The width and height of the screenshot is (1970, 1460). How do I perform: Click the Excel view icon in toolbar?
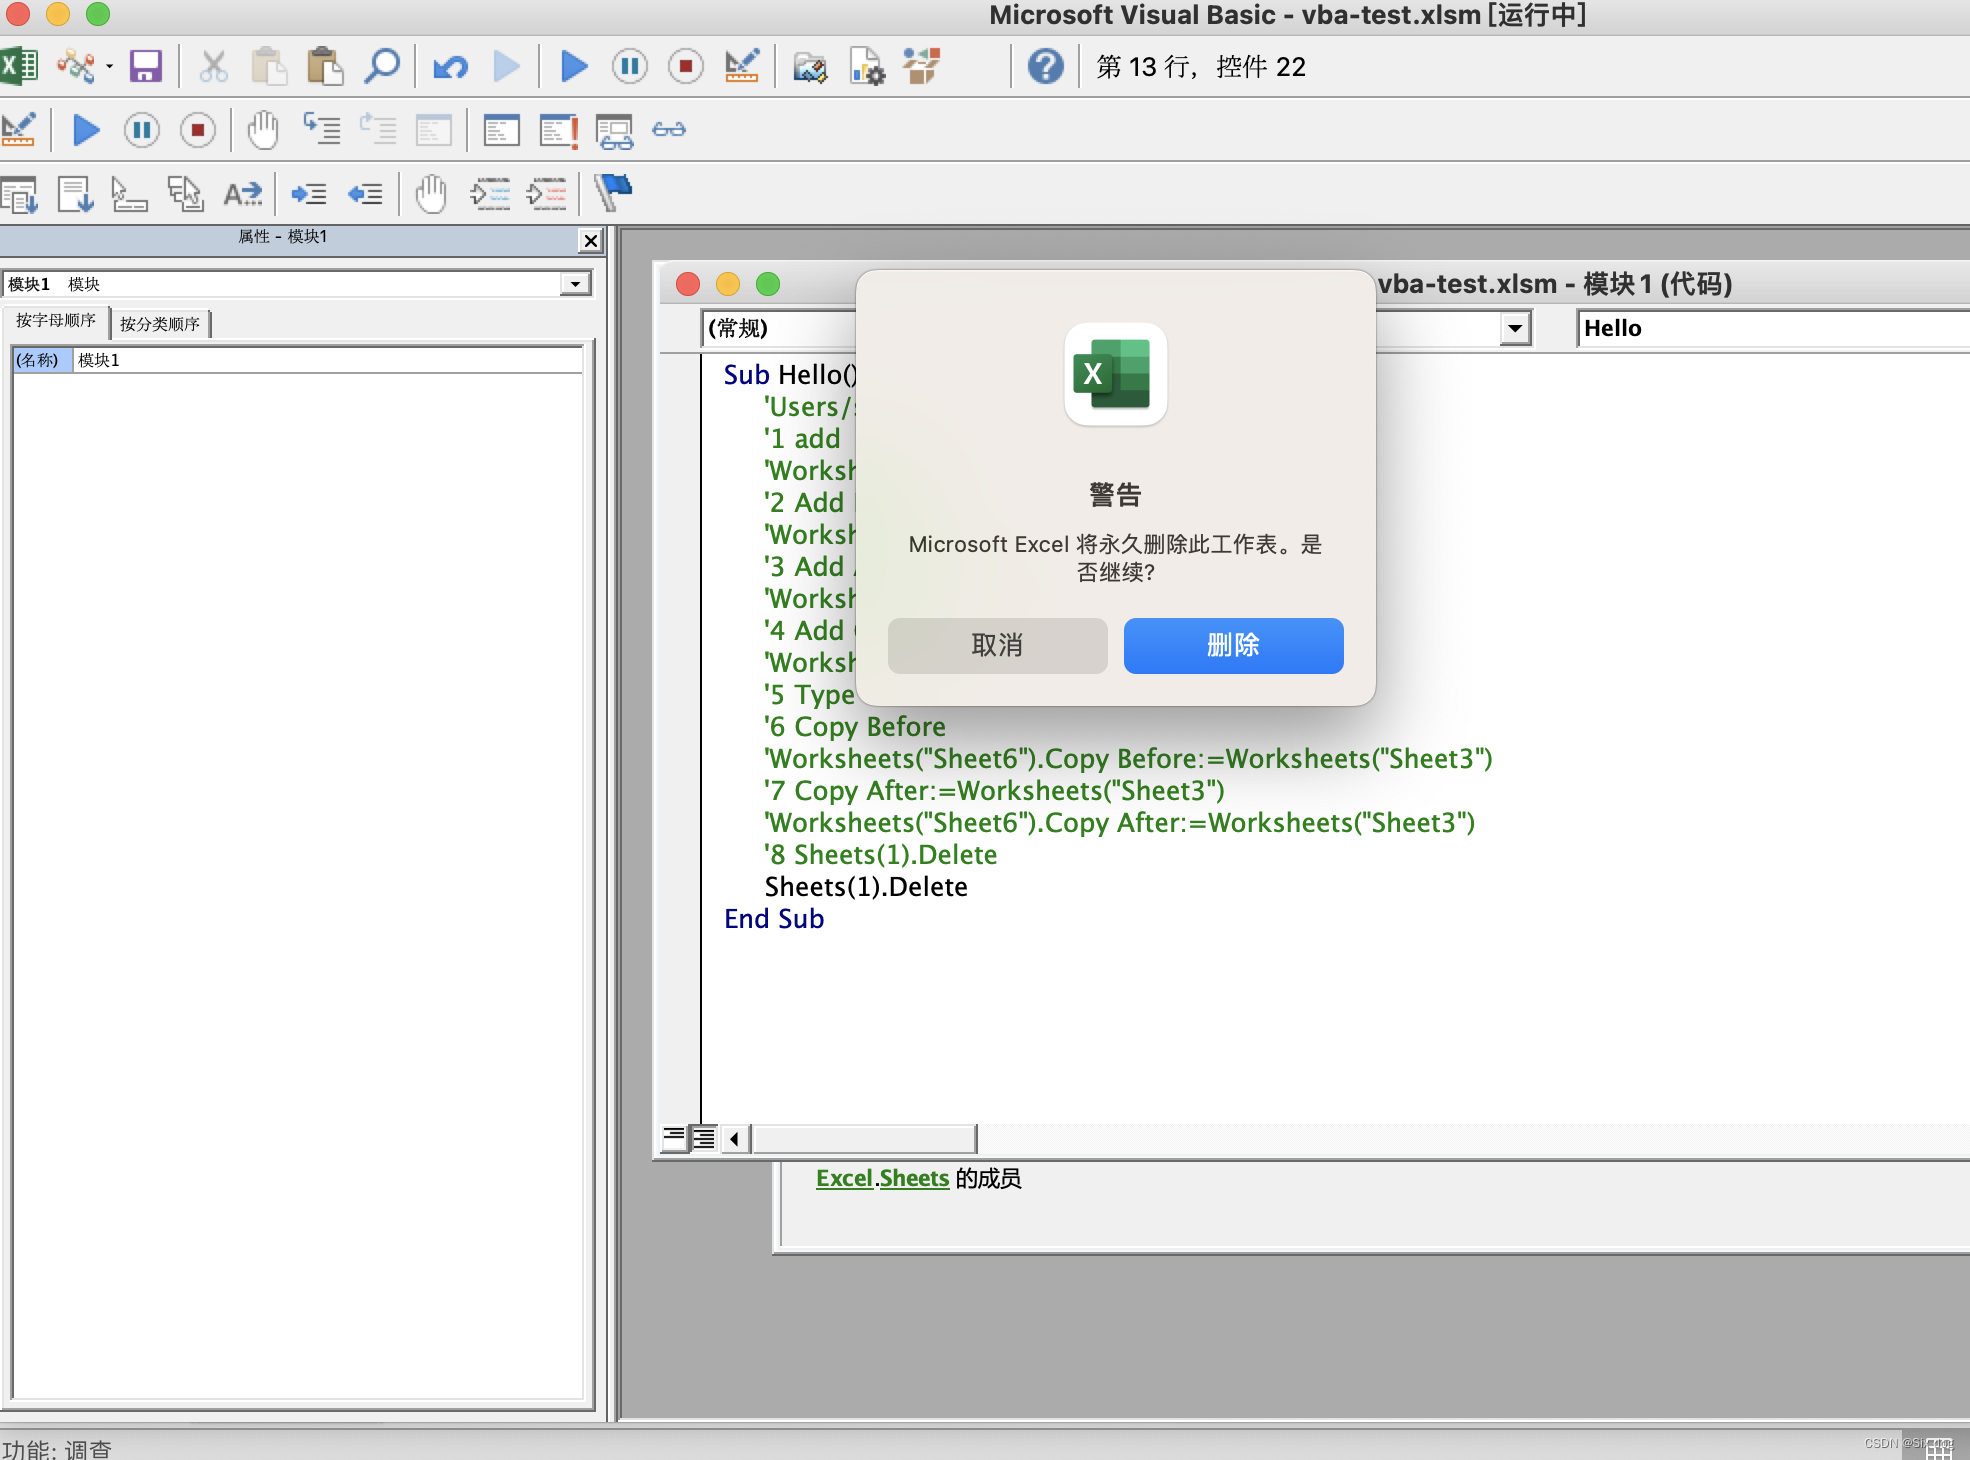[x=18, y=67]
